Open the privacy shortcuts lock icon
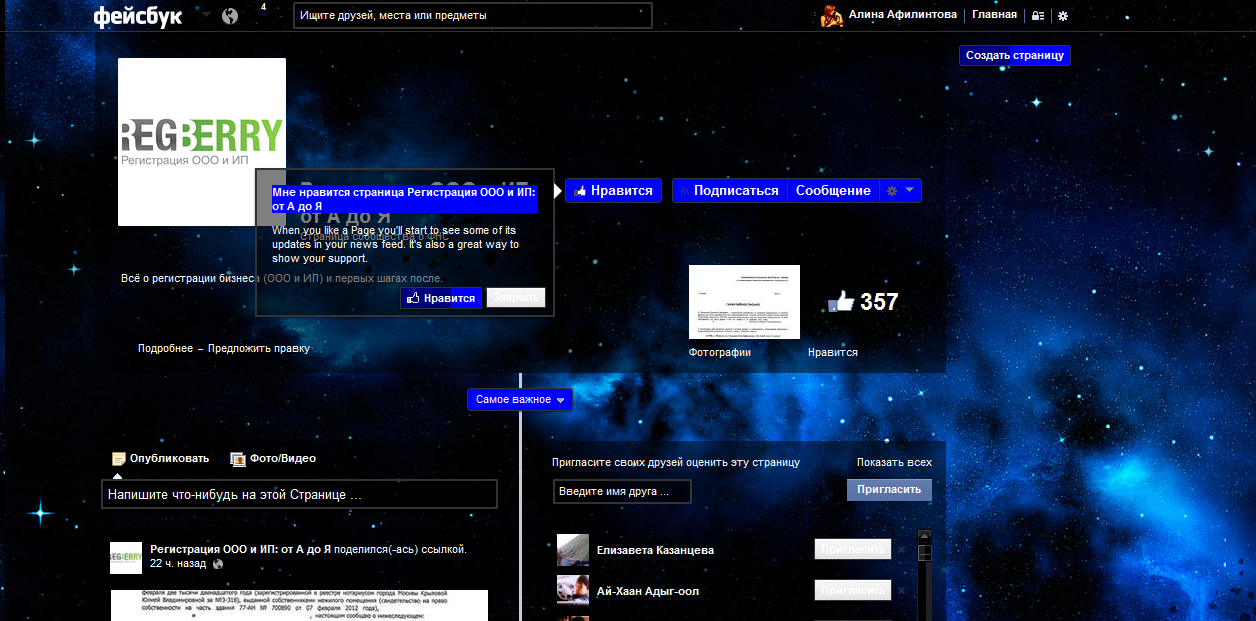This screenshot has width=1256, height=621. pos(1038,16)
